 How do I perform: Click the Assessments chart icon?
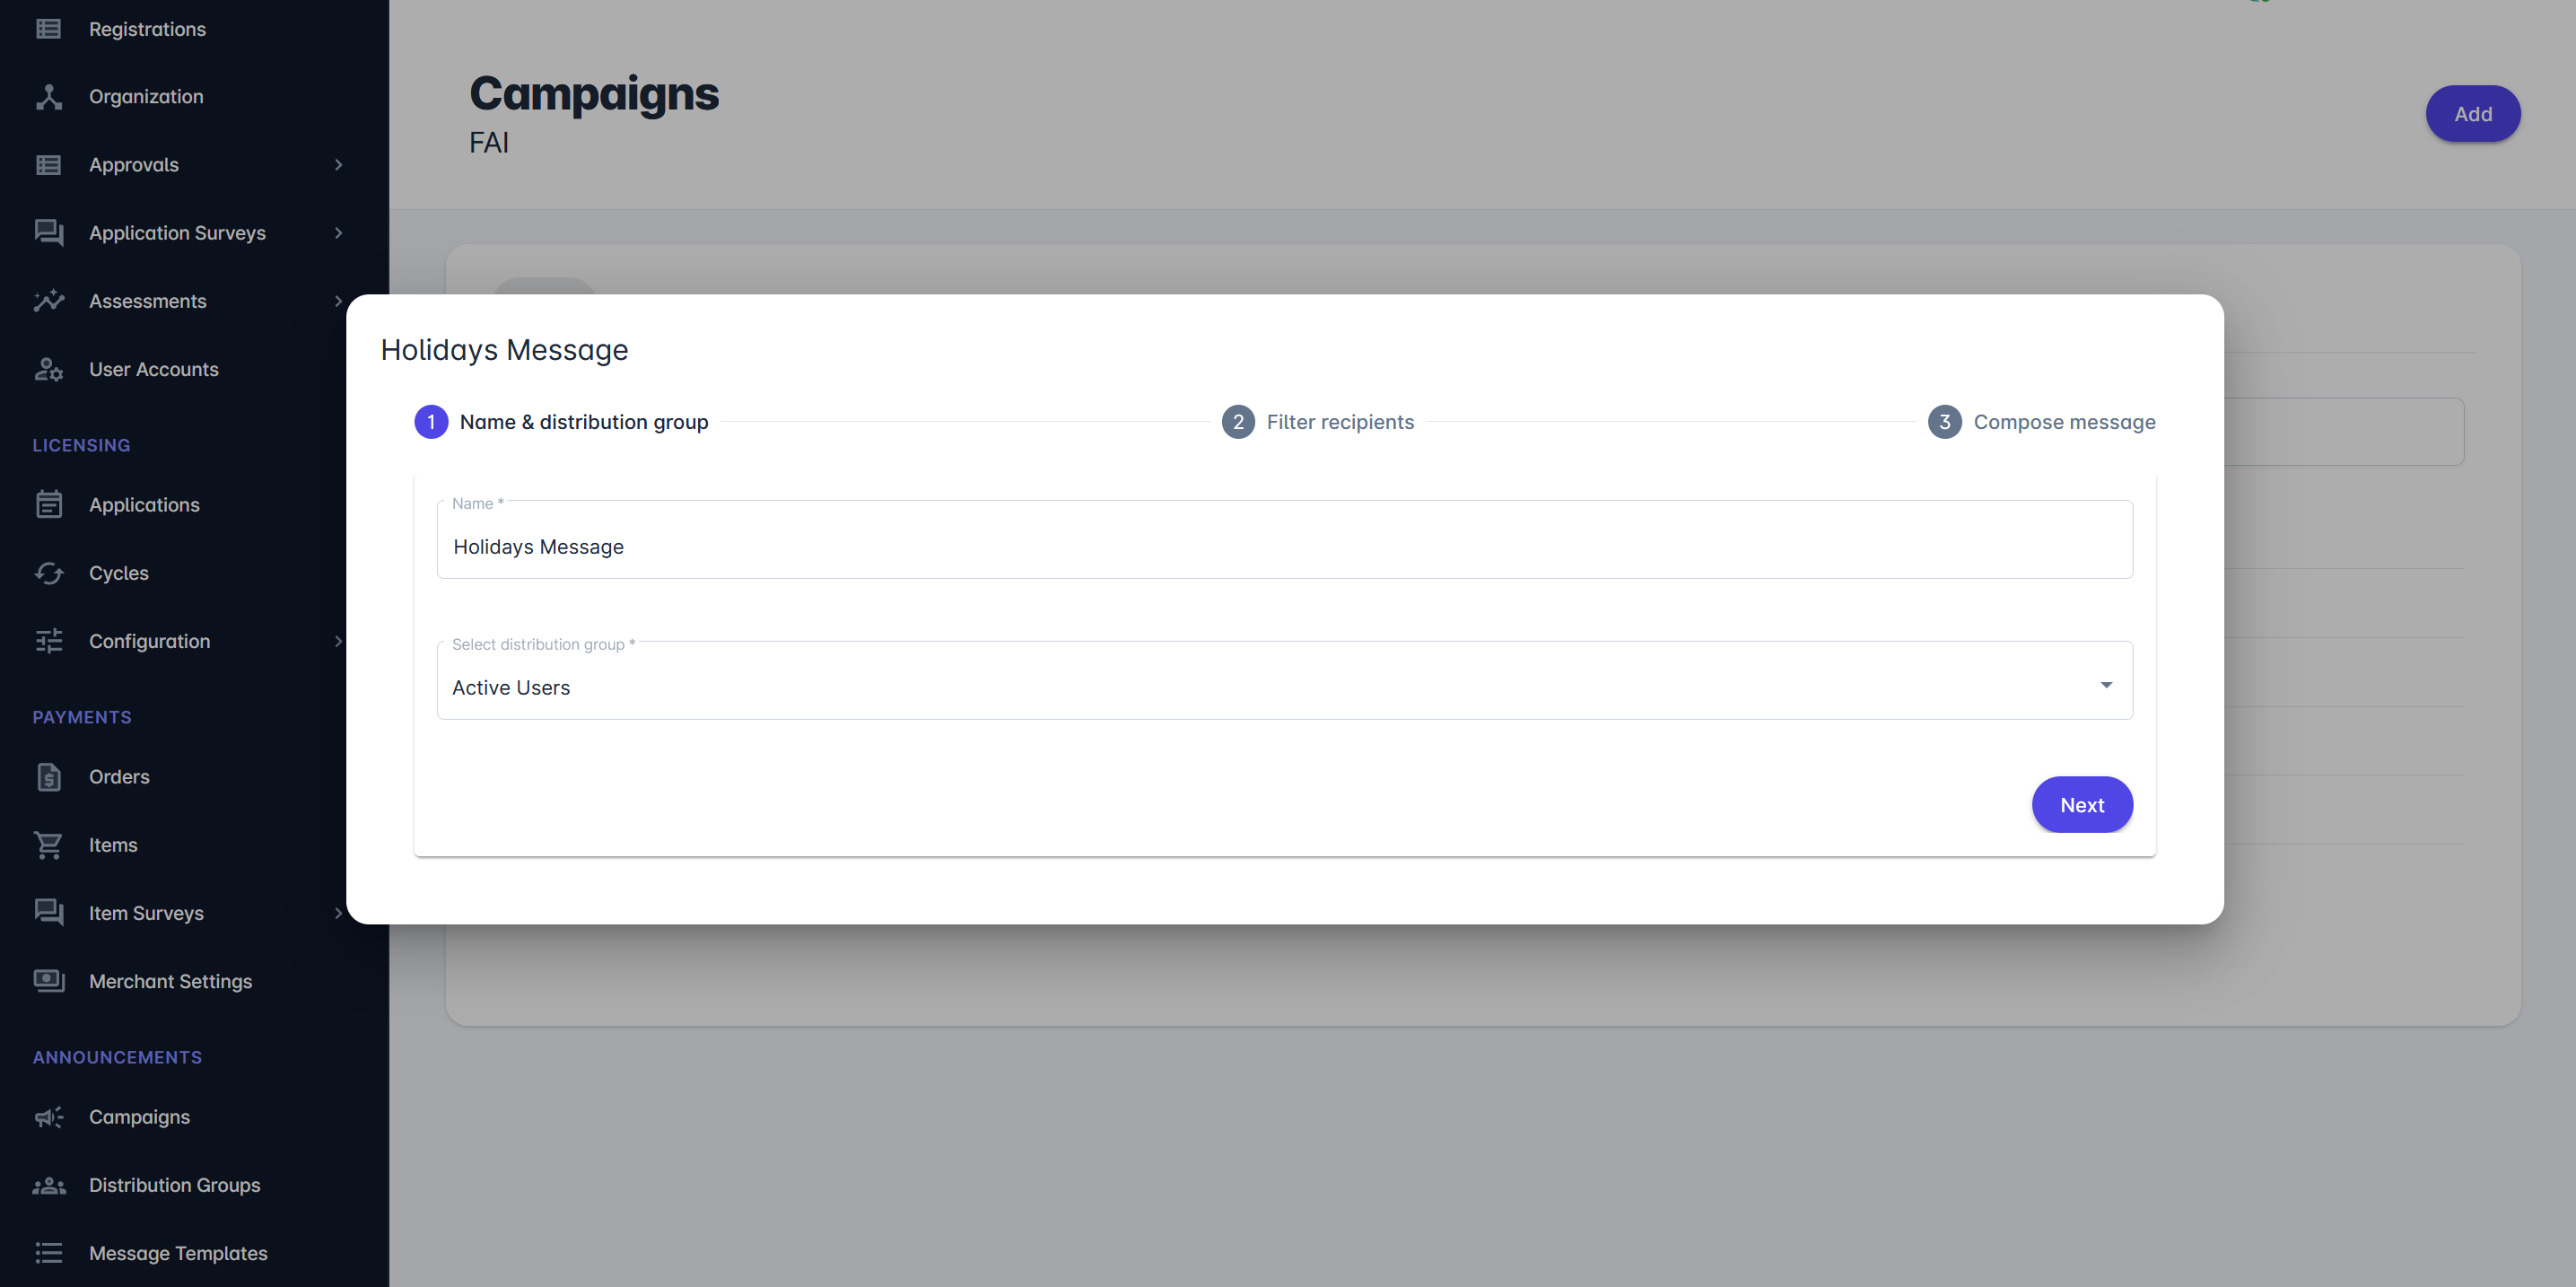[48, 301]
